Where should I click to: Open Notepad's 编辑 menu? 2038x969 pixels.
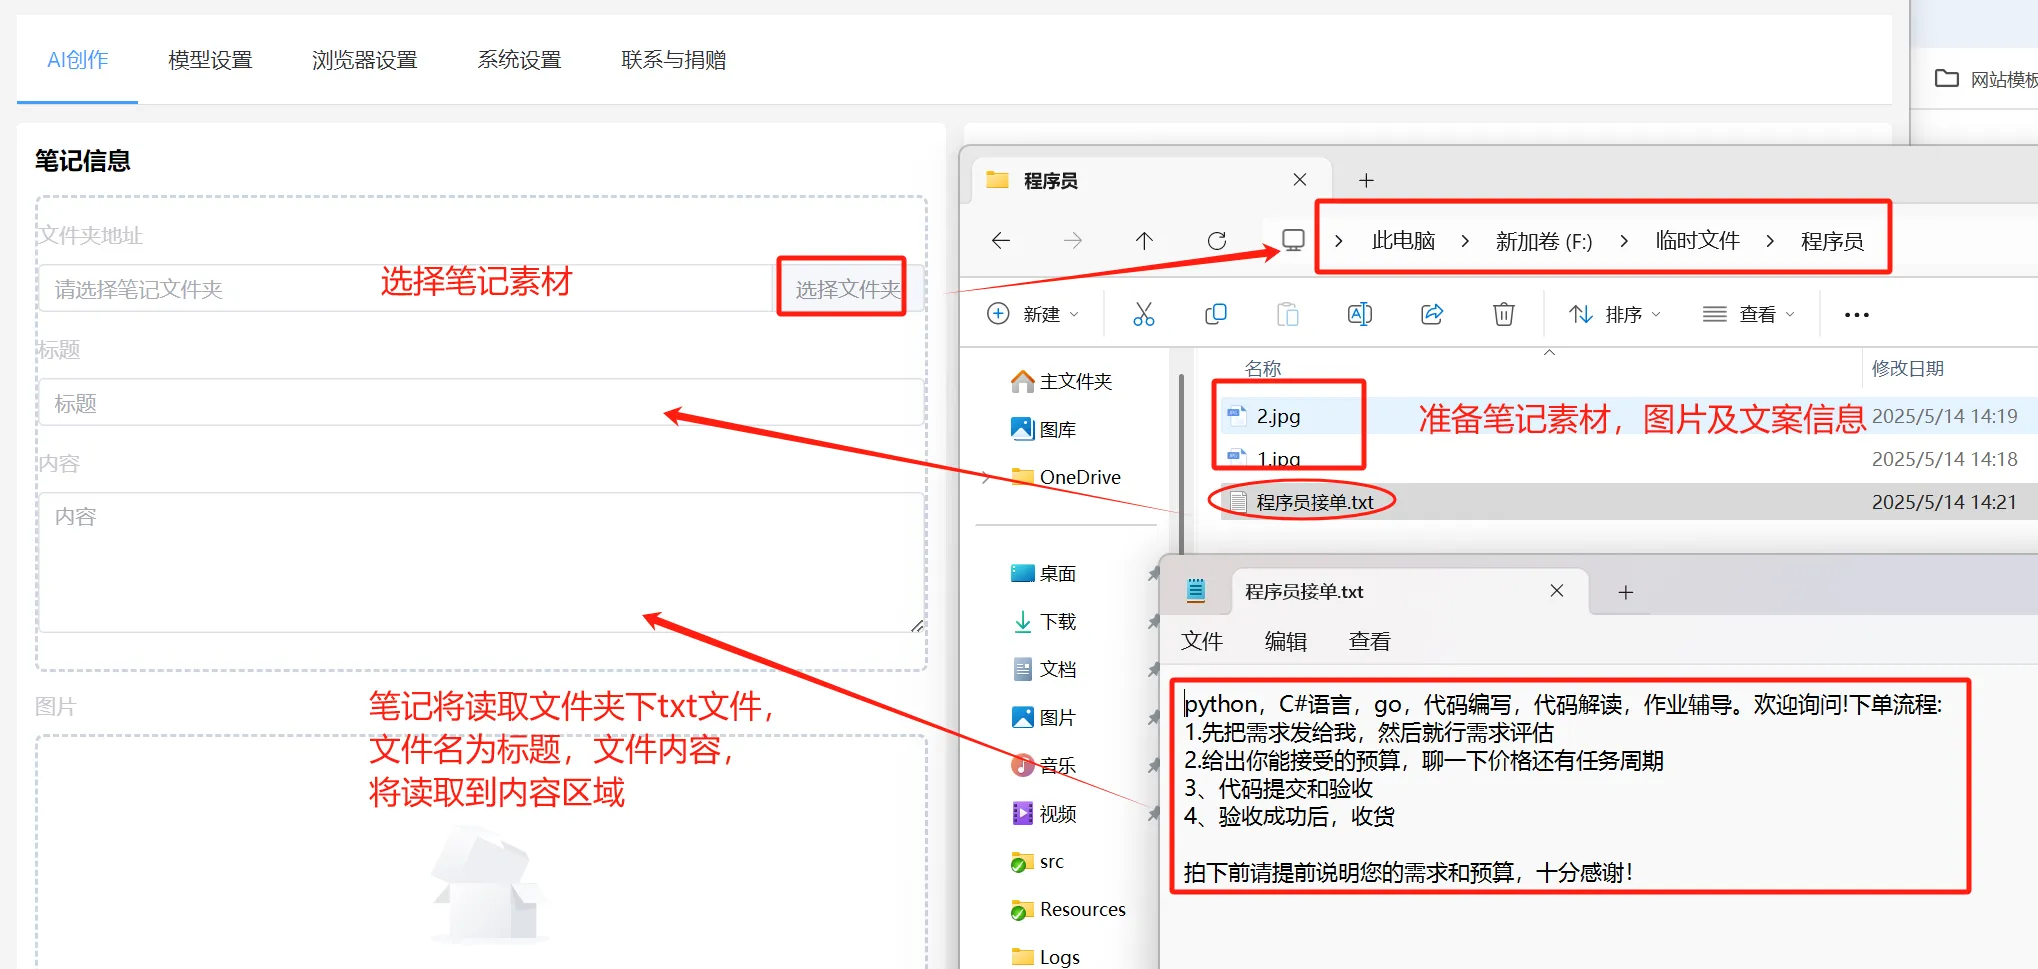coord(1285,641)
